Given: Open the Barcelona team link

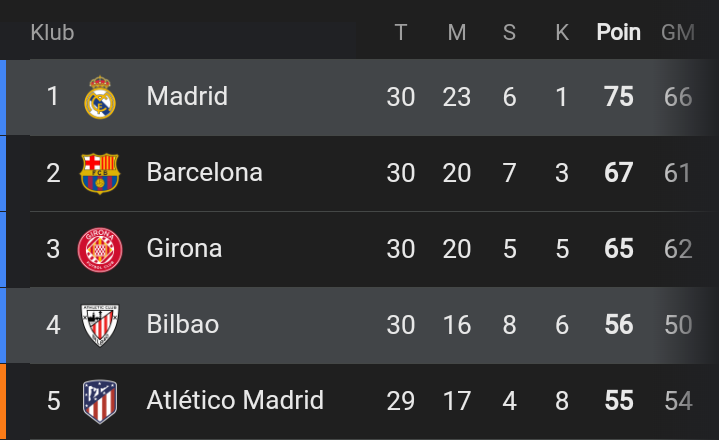Looking at the screenshot, I should point(205,172).
